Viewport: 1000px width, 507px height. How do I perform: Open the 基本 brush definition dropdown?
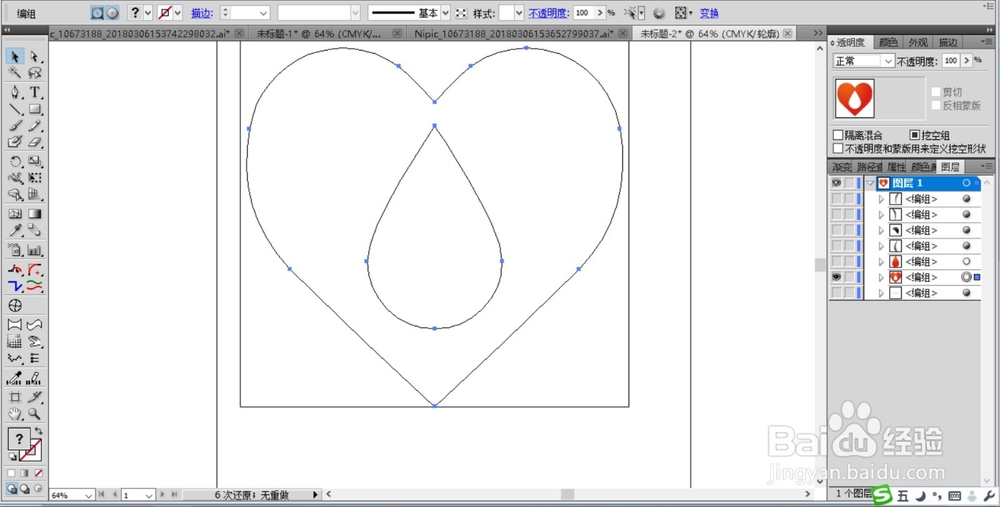(446, 13)
